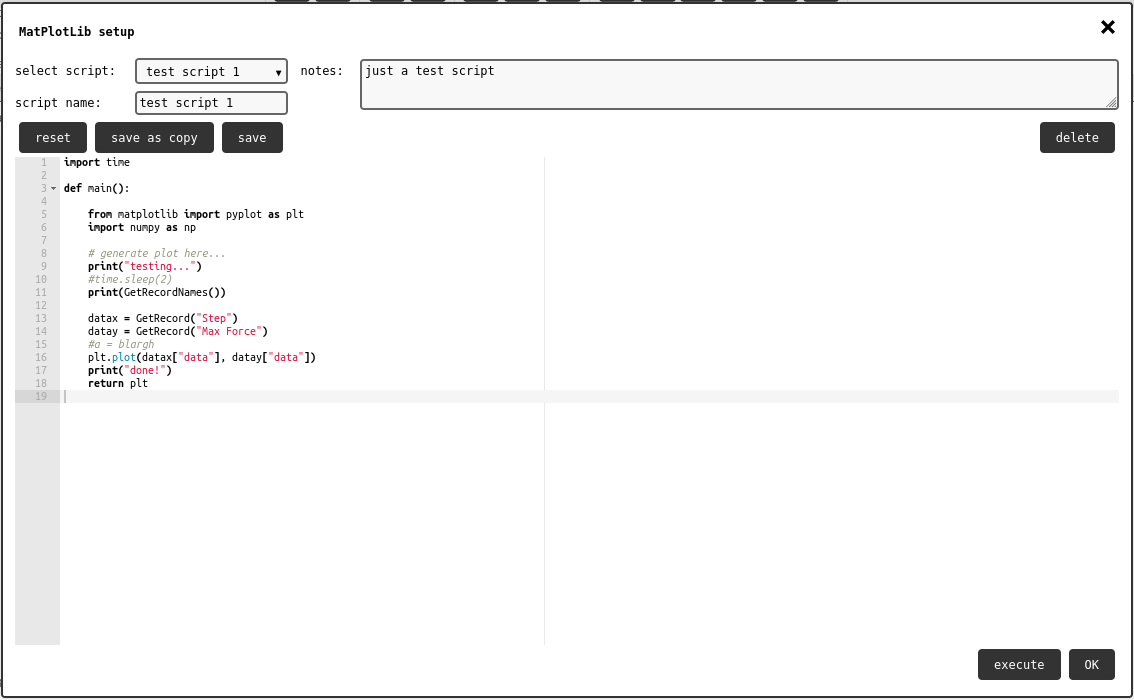
Task: Collapse the main function fold arrow
Action: (x=53, y=188)
